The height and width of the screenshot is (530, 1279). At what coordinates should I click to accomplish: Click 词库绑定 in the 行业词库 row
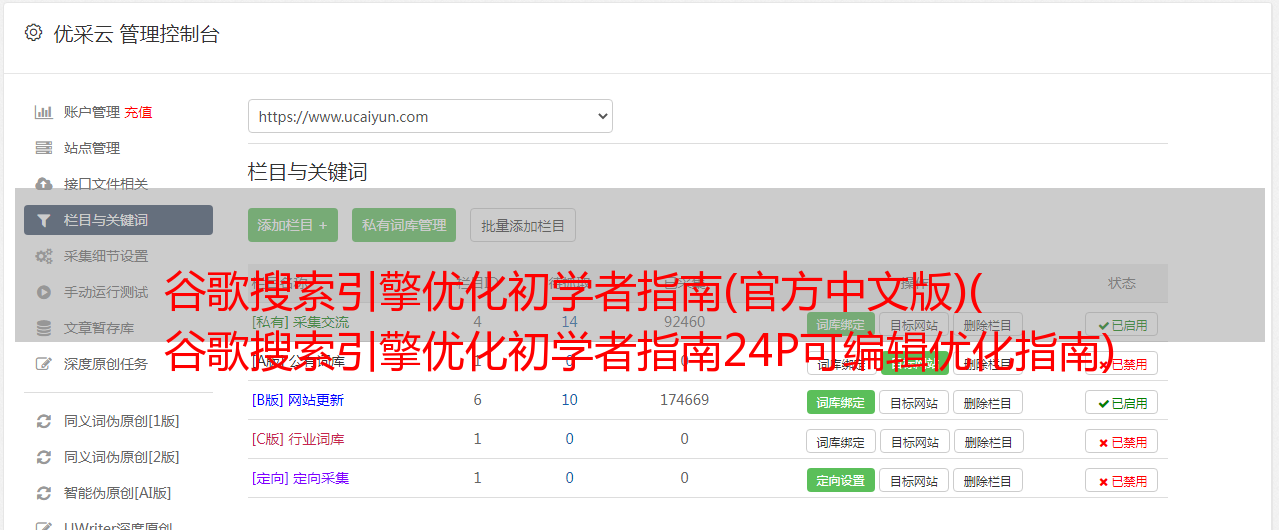pyautogui.click(x=841, y=441)
